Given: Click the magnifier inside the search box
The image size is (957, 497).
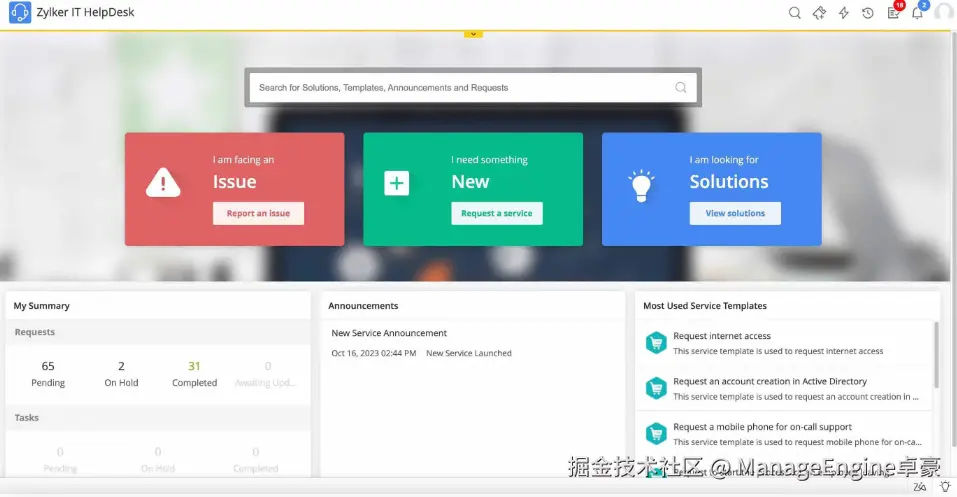Looking at the screenshot, I should [x=681, y=87].
